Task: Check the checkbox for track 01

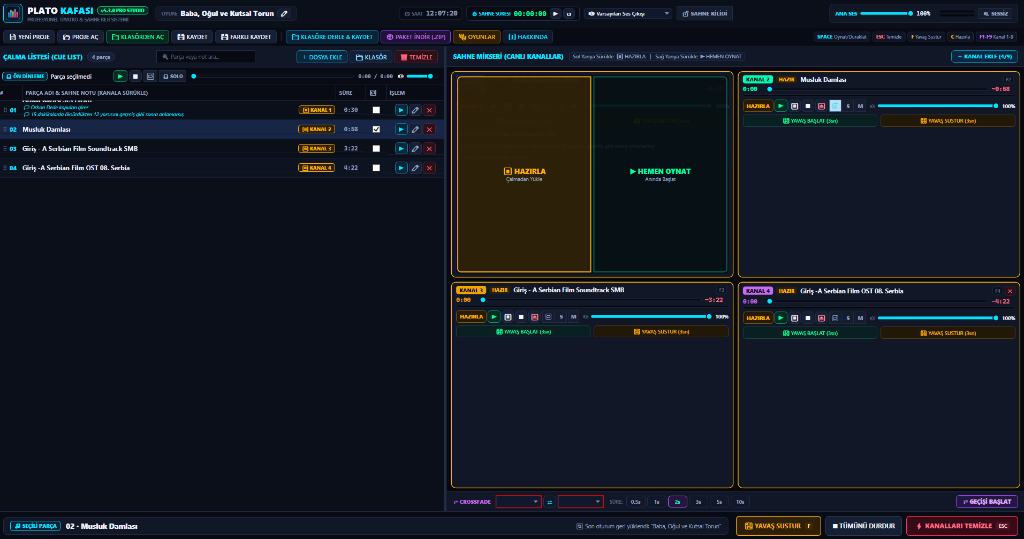Action: pos(376,110)
